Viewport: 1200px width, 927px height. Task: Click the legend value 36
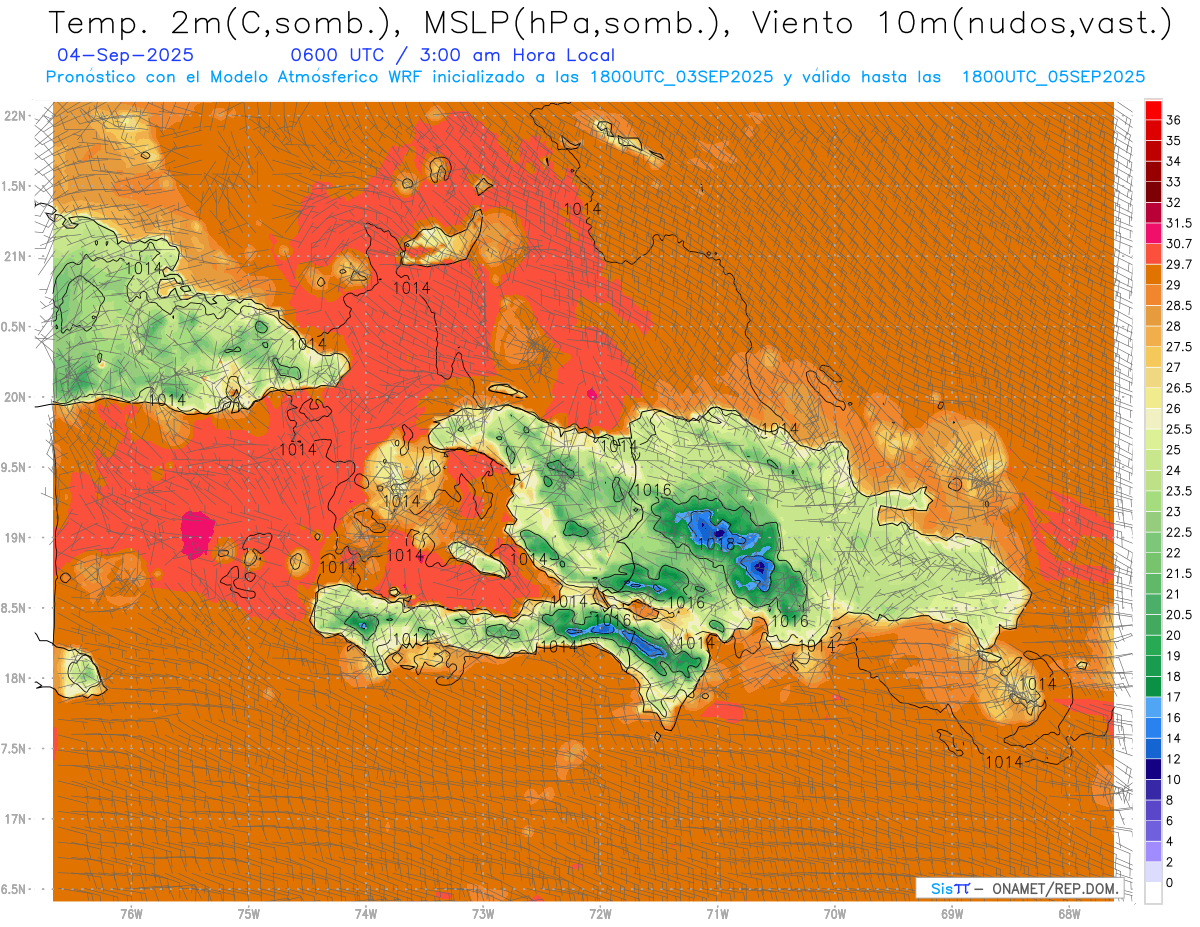coord(1174,120)
